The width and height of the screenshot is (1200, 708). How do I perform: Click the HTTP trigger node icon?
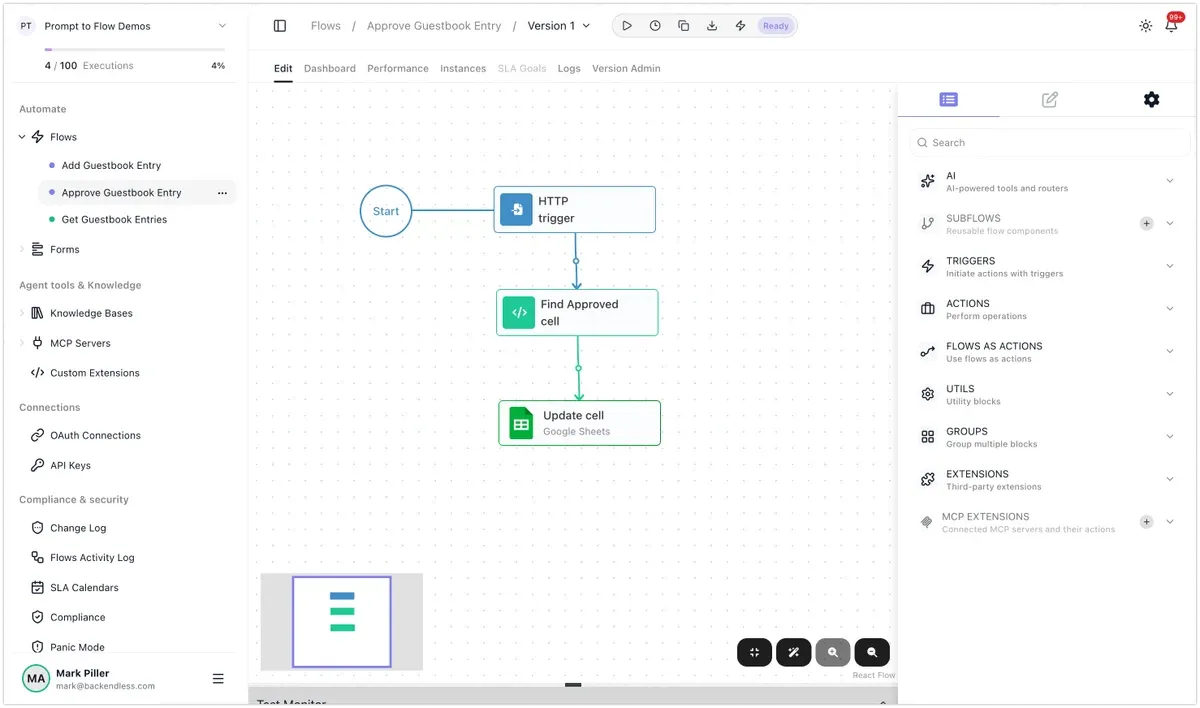click(517, 210)
